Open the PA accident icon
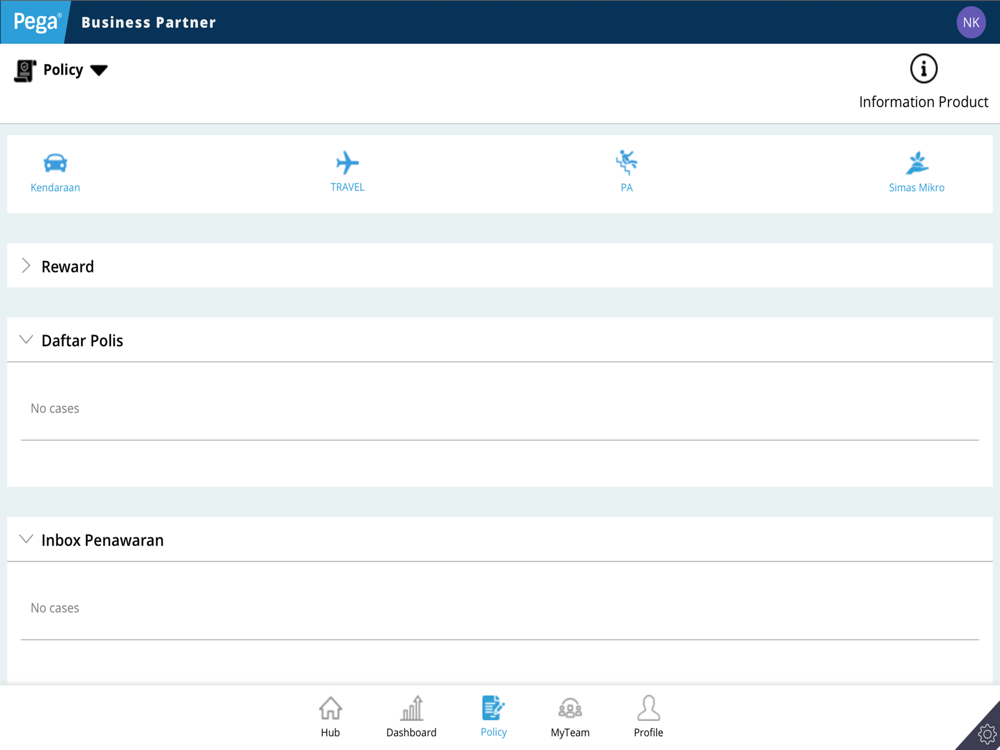Image resolution: width=1000 pixels, height=750 pixels. (x=626, y=163)
